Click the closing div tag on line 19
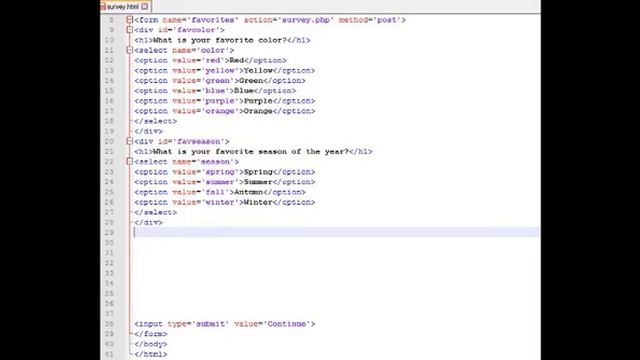 pos(149,131)
